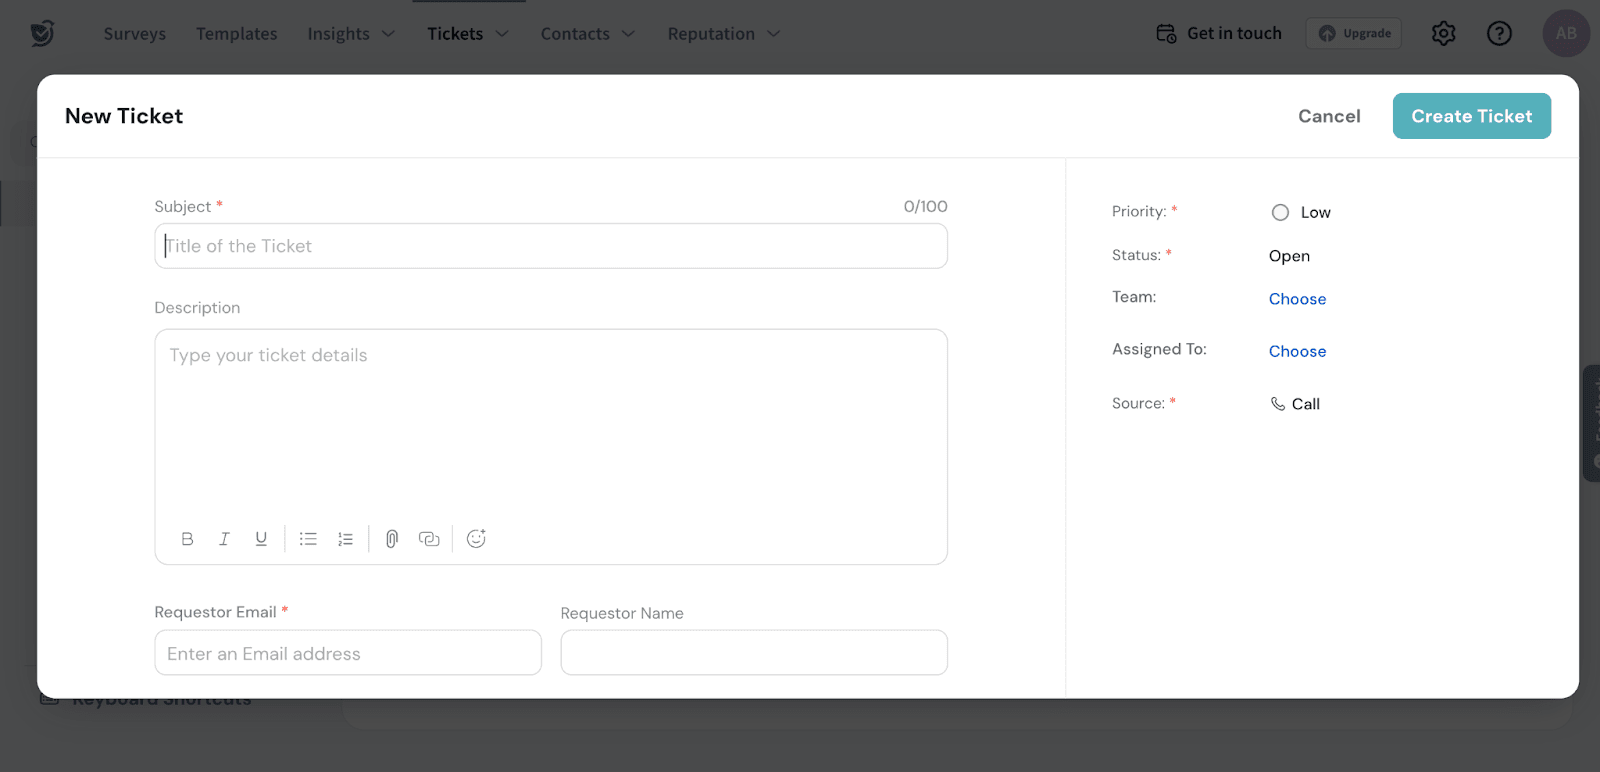Cancel the new ticket
The width and height of the screenshot is (1600, 772).
pos(1329,116)
